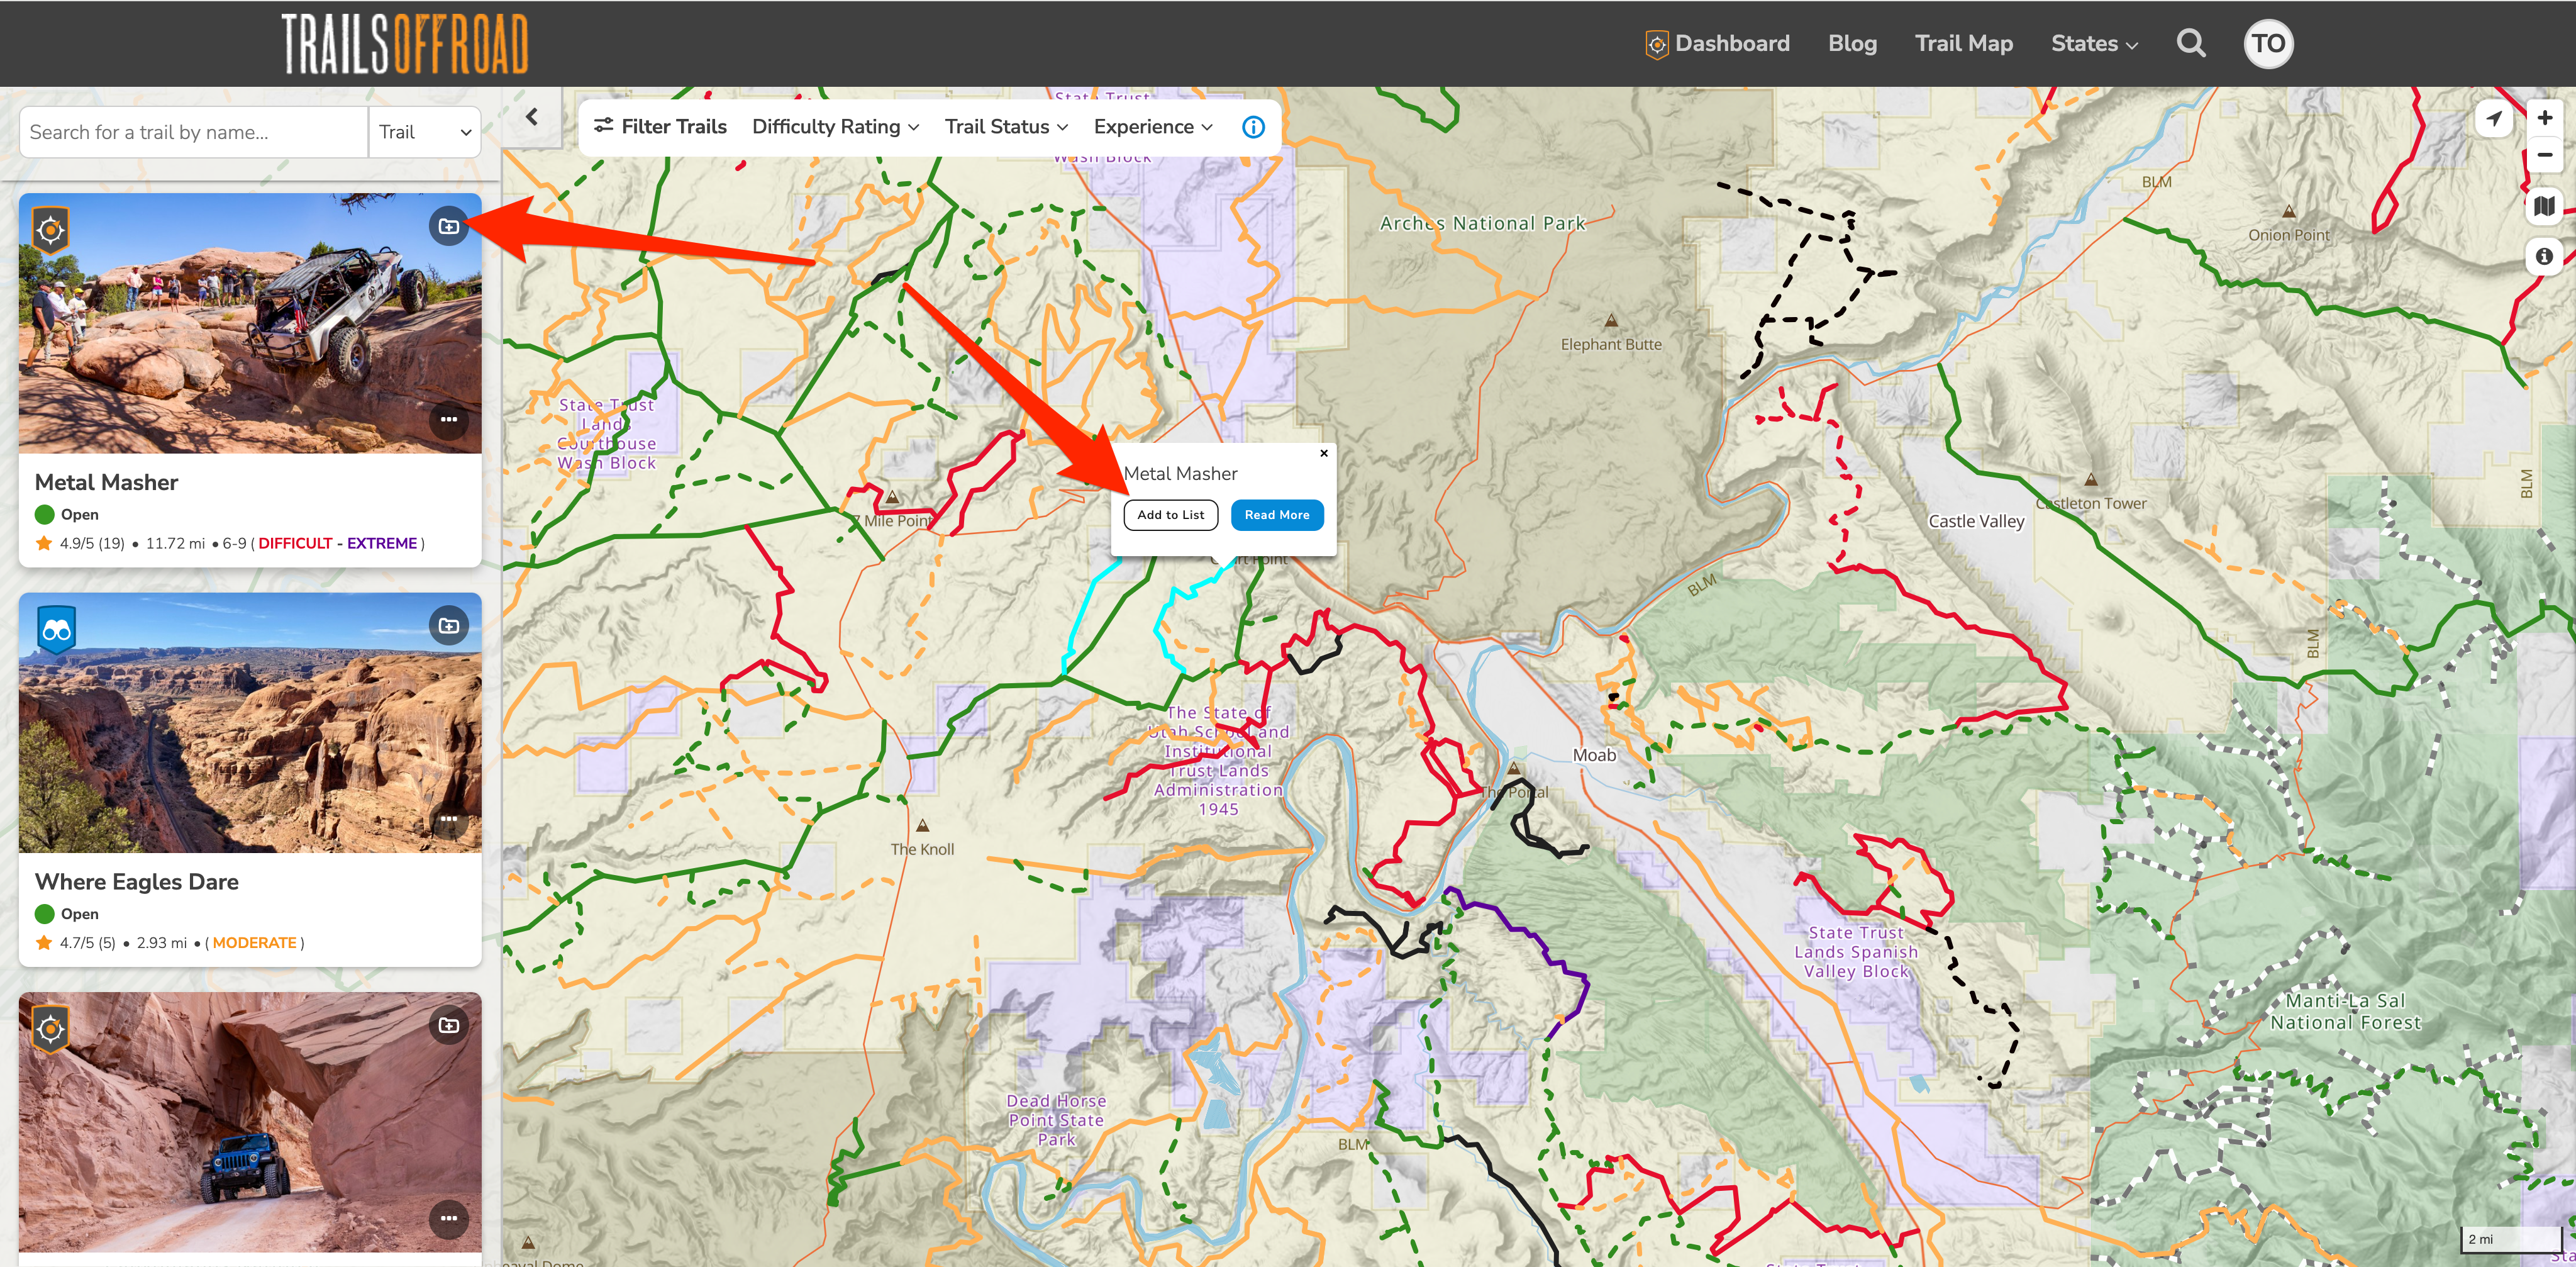Open the States menu in header

(x=2094, y=43)
